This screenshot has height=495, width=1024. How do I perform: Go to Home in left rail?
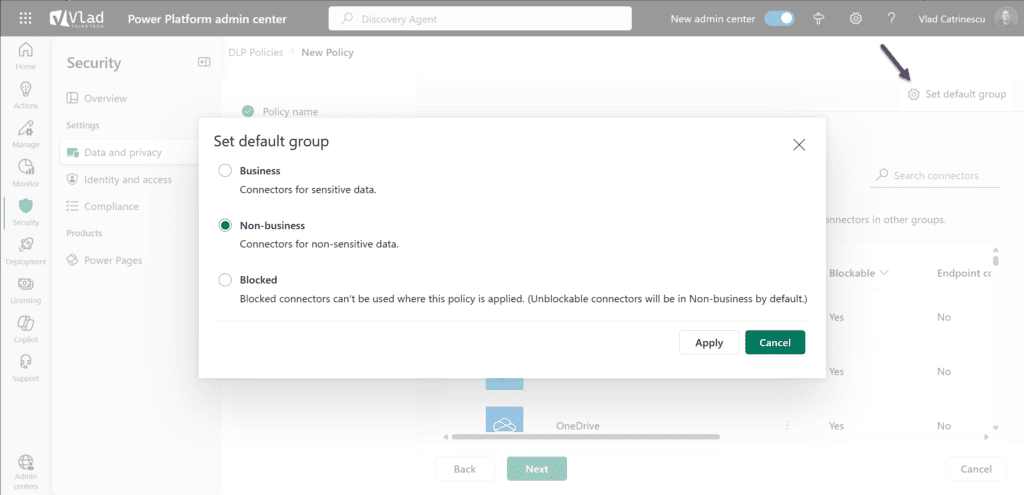click(25, 56)
